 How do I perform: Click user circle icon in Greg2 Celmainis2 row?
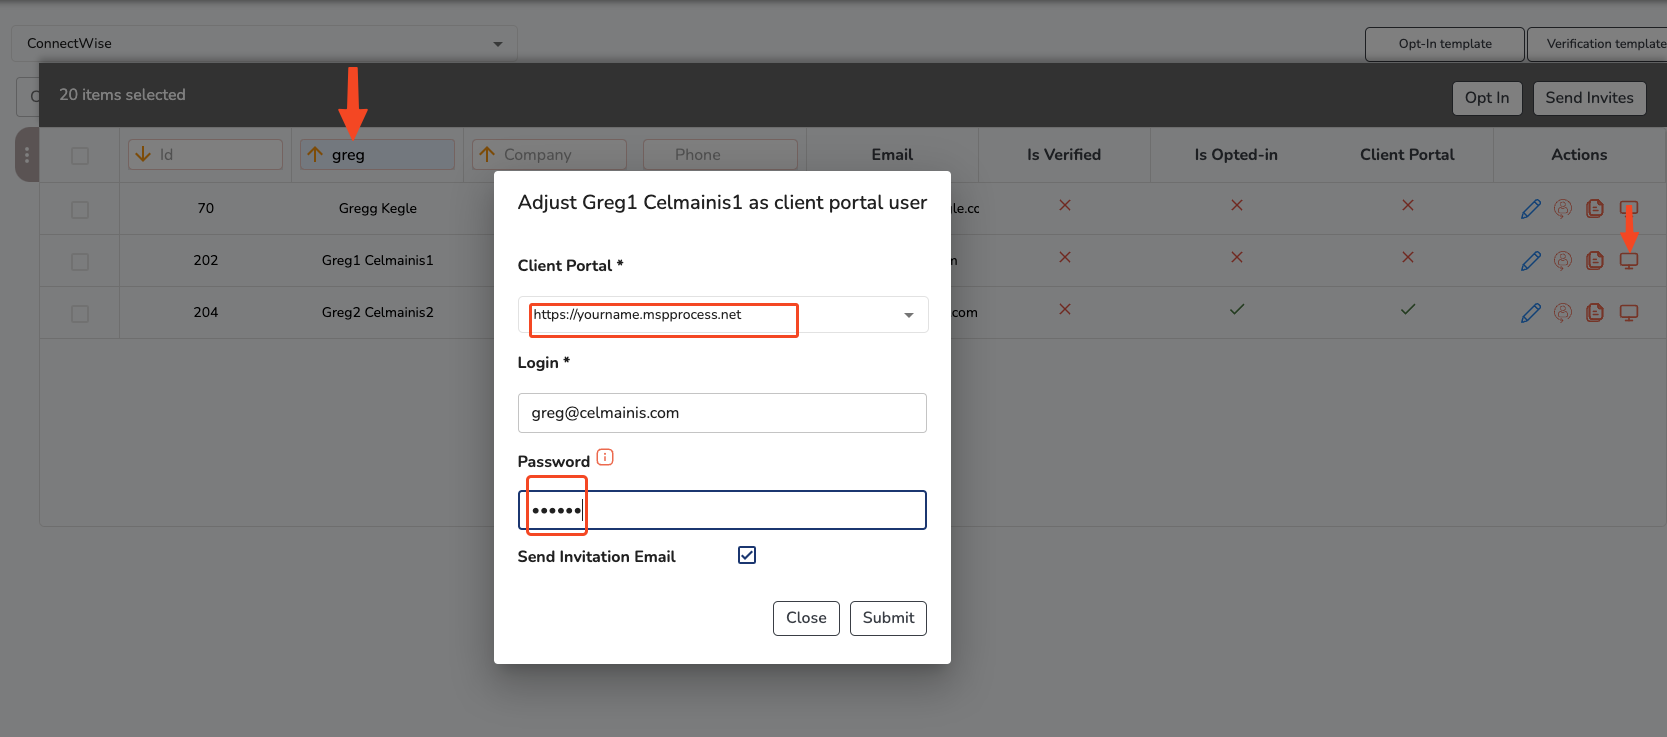pos(1563,312)
